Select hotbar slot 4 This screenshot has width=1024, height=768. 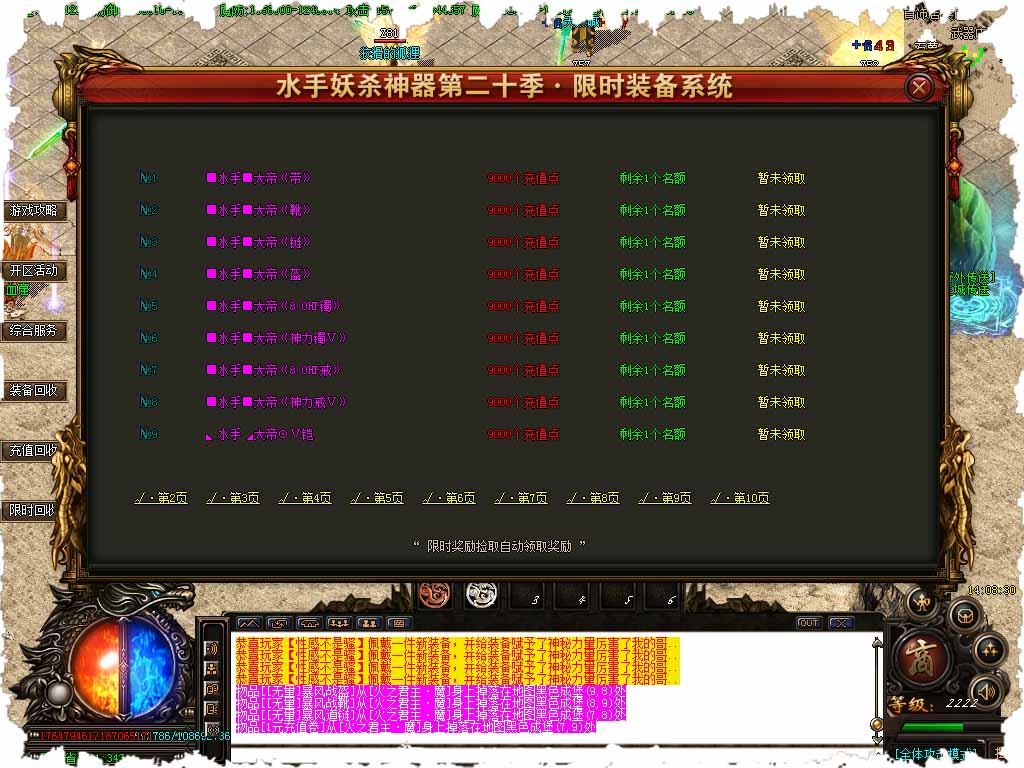(574, 596)
